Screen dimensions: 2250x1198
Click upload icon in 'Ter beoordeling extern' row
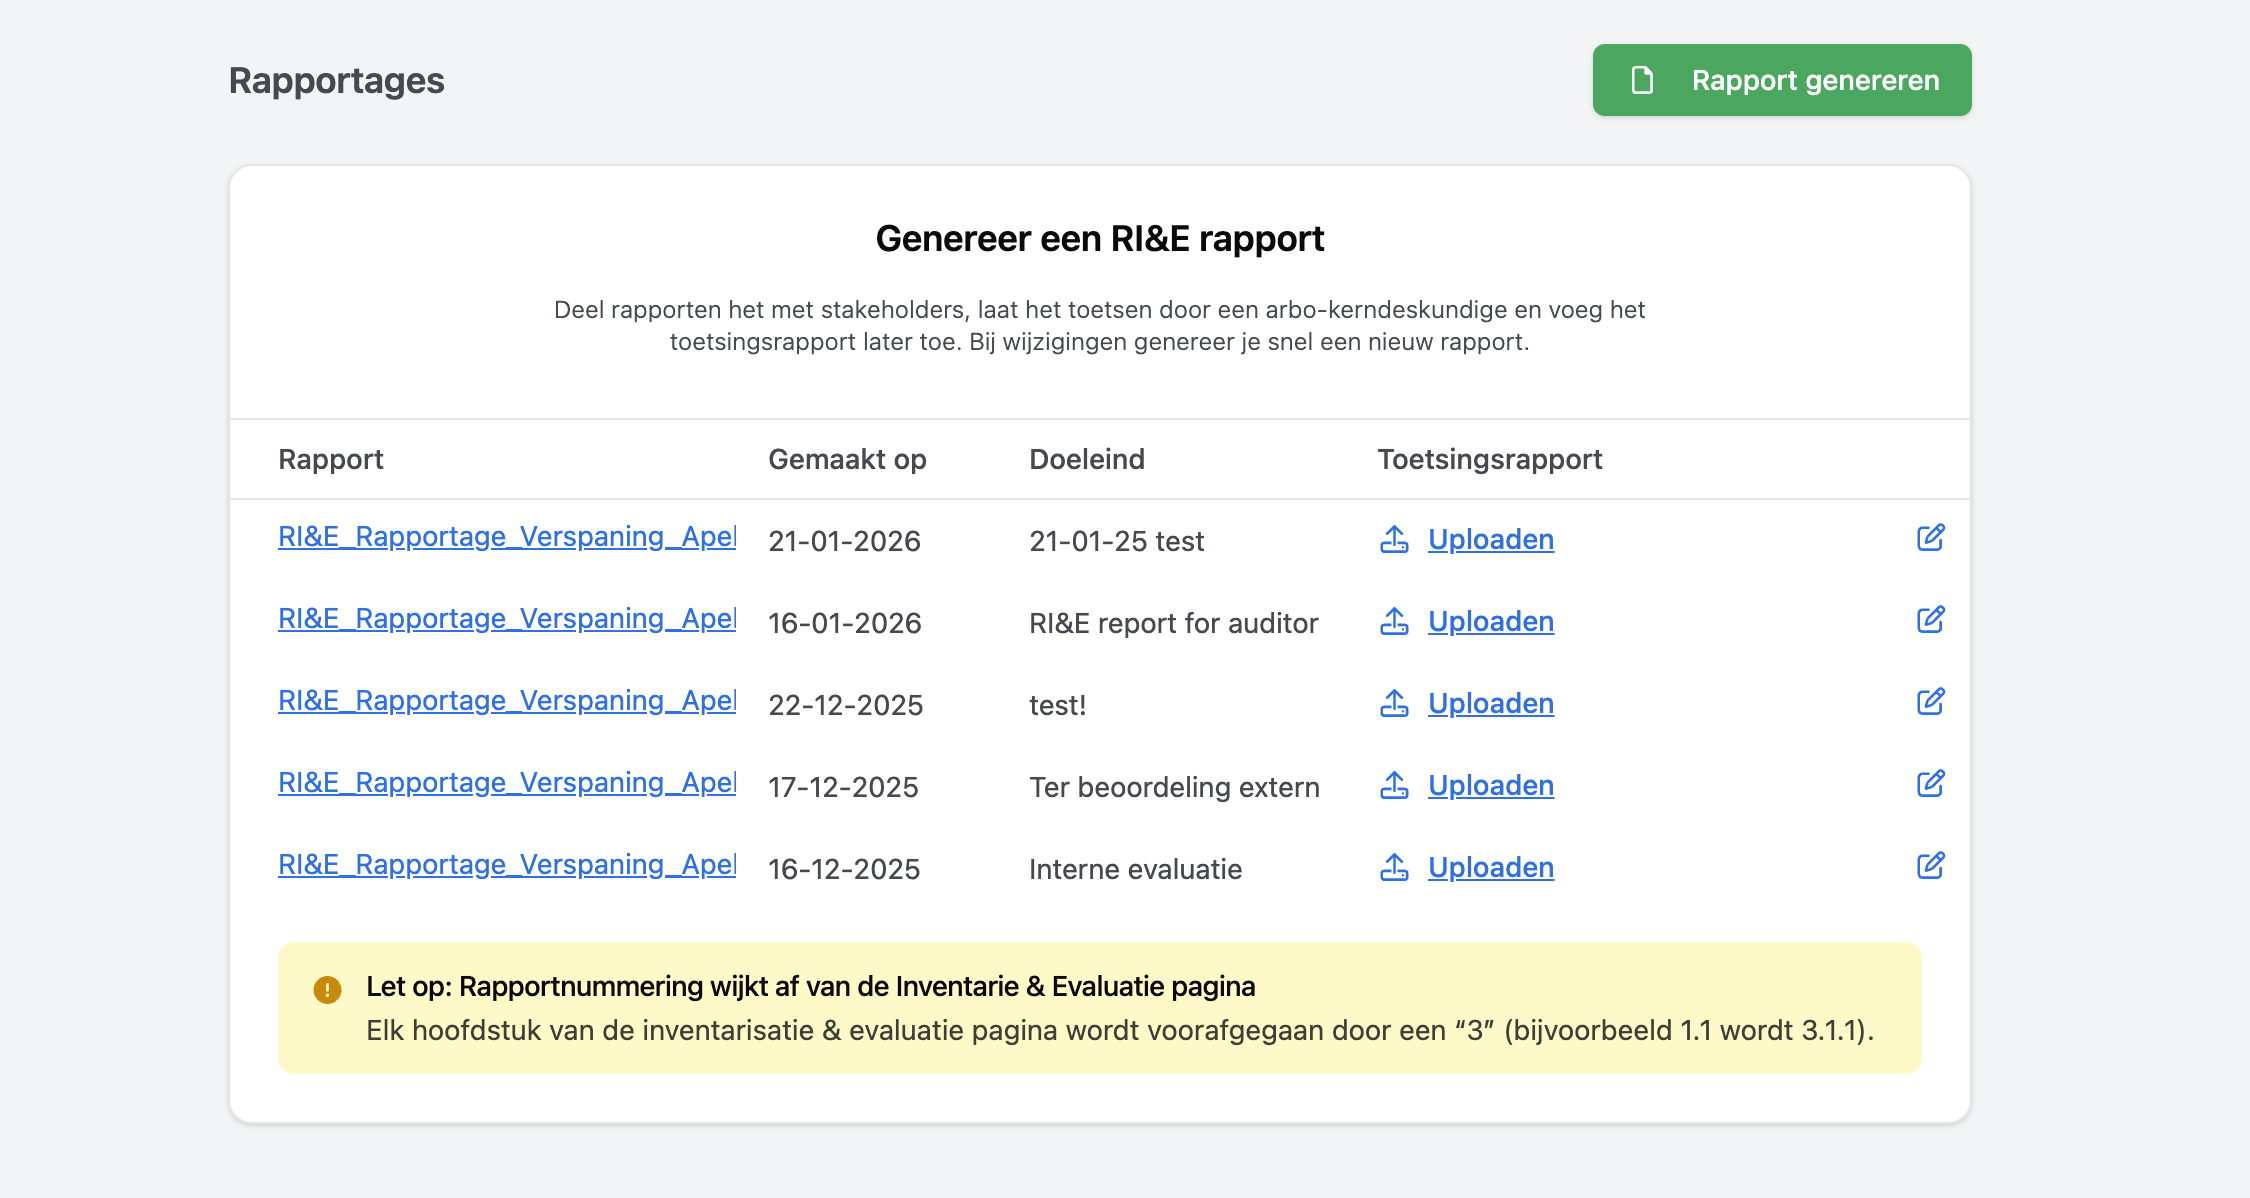[1394, 786]
